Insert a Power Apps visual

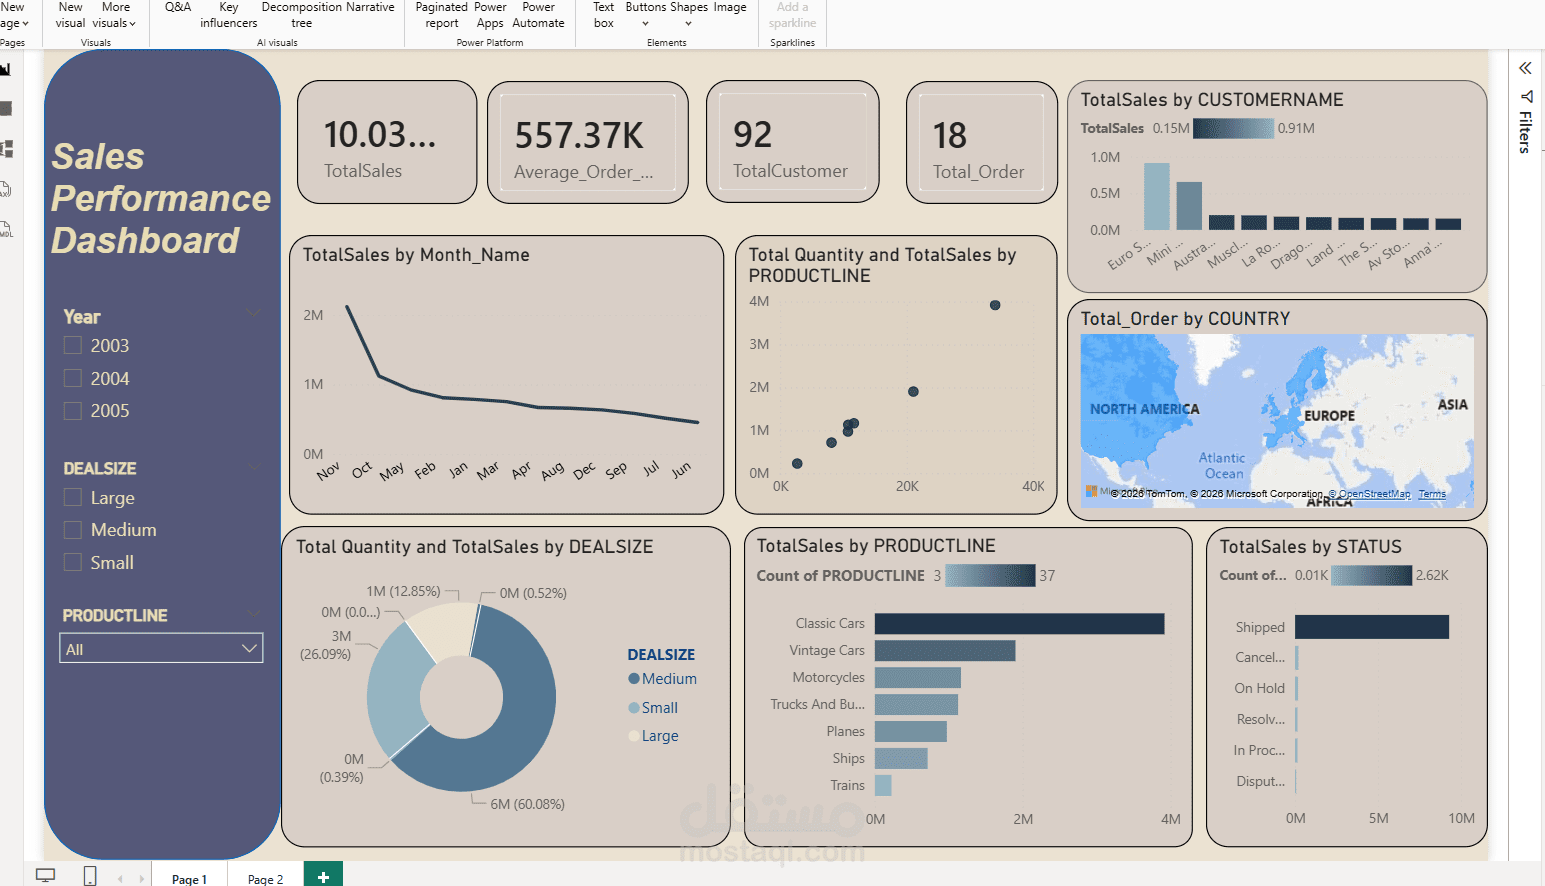pyautogui.click(x=490, y=15)
